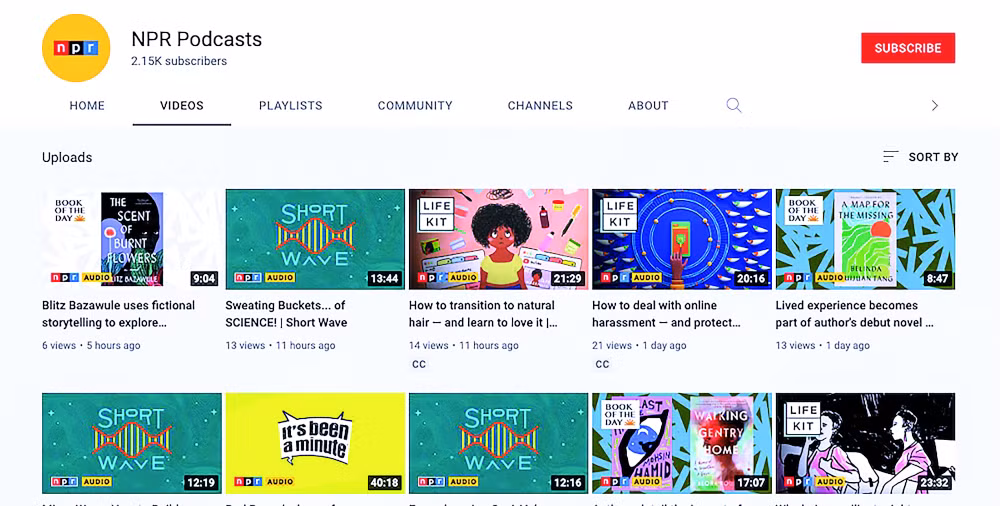The width and height of the screenshot is (1000, 506).
Task: Open title 'Blitz Bazawule uses fictional storytelling'
Action: (x=119, y=314)
